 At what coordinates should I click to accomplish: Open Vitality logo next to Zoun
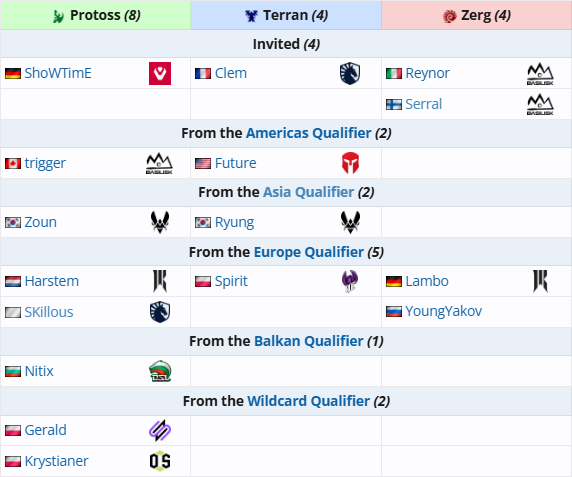click(x=160, y=222)
